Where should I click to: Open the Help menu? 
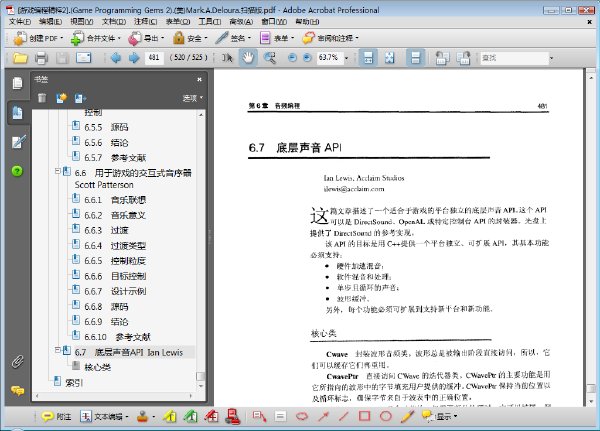pyautogui.click(x=307, y=22)
